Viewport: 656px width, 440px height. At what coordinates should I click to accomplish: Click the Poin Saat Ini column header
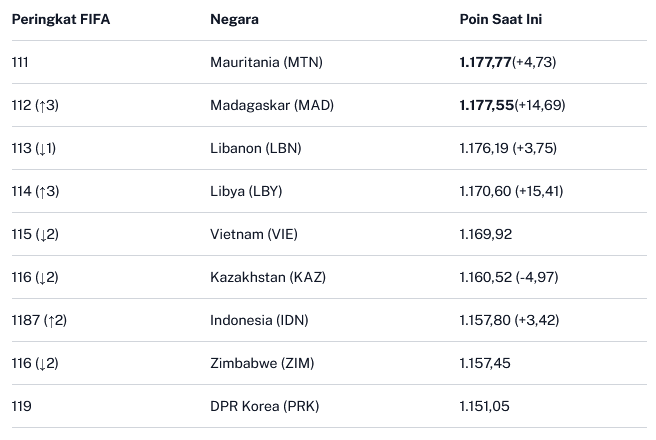click(x=501, y=20)
